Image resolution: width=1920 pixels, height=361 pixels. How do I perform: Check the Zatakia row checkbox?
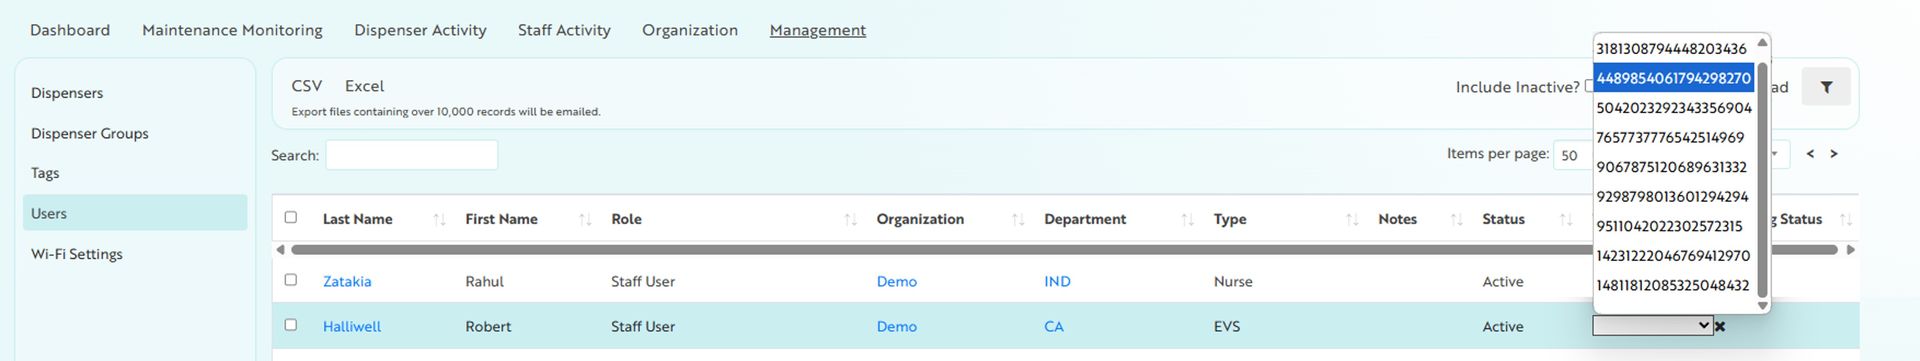[x=291, y=280]
